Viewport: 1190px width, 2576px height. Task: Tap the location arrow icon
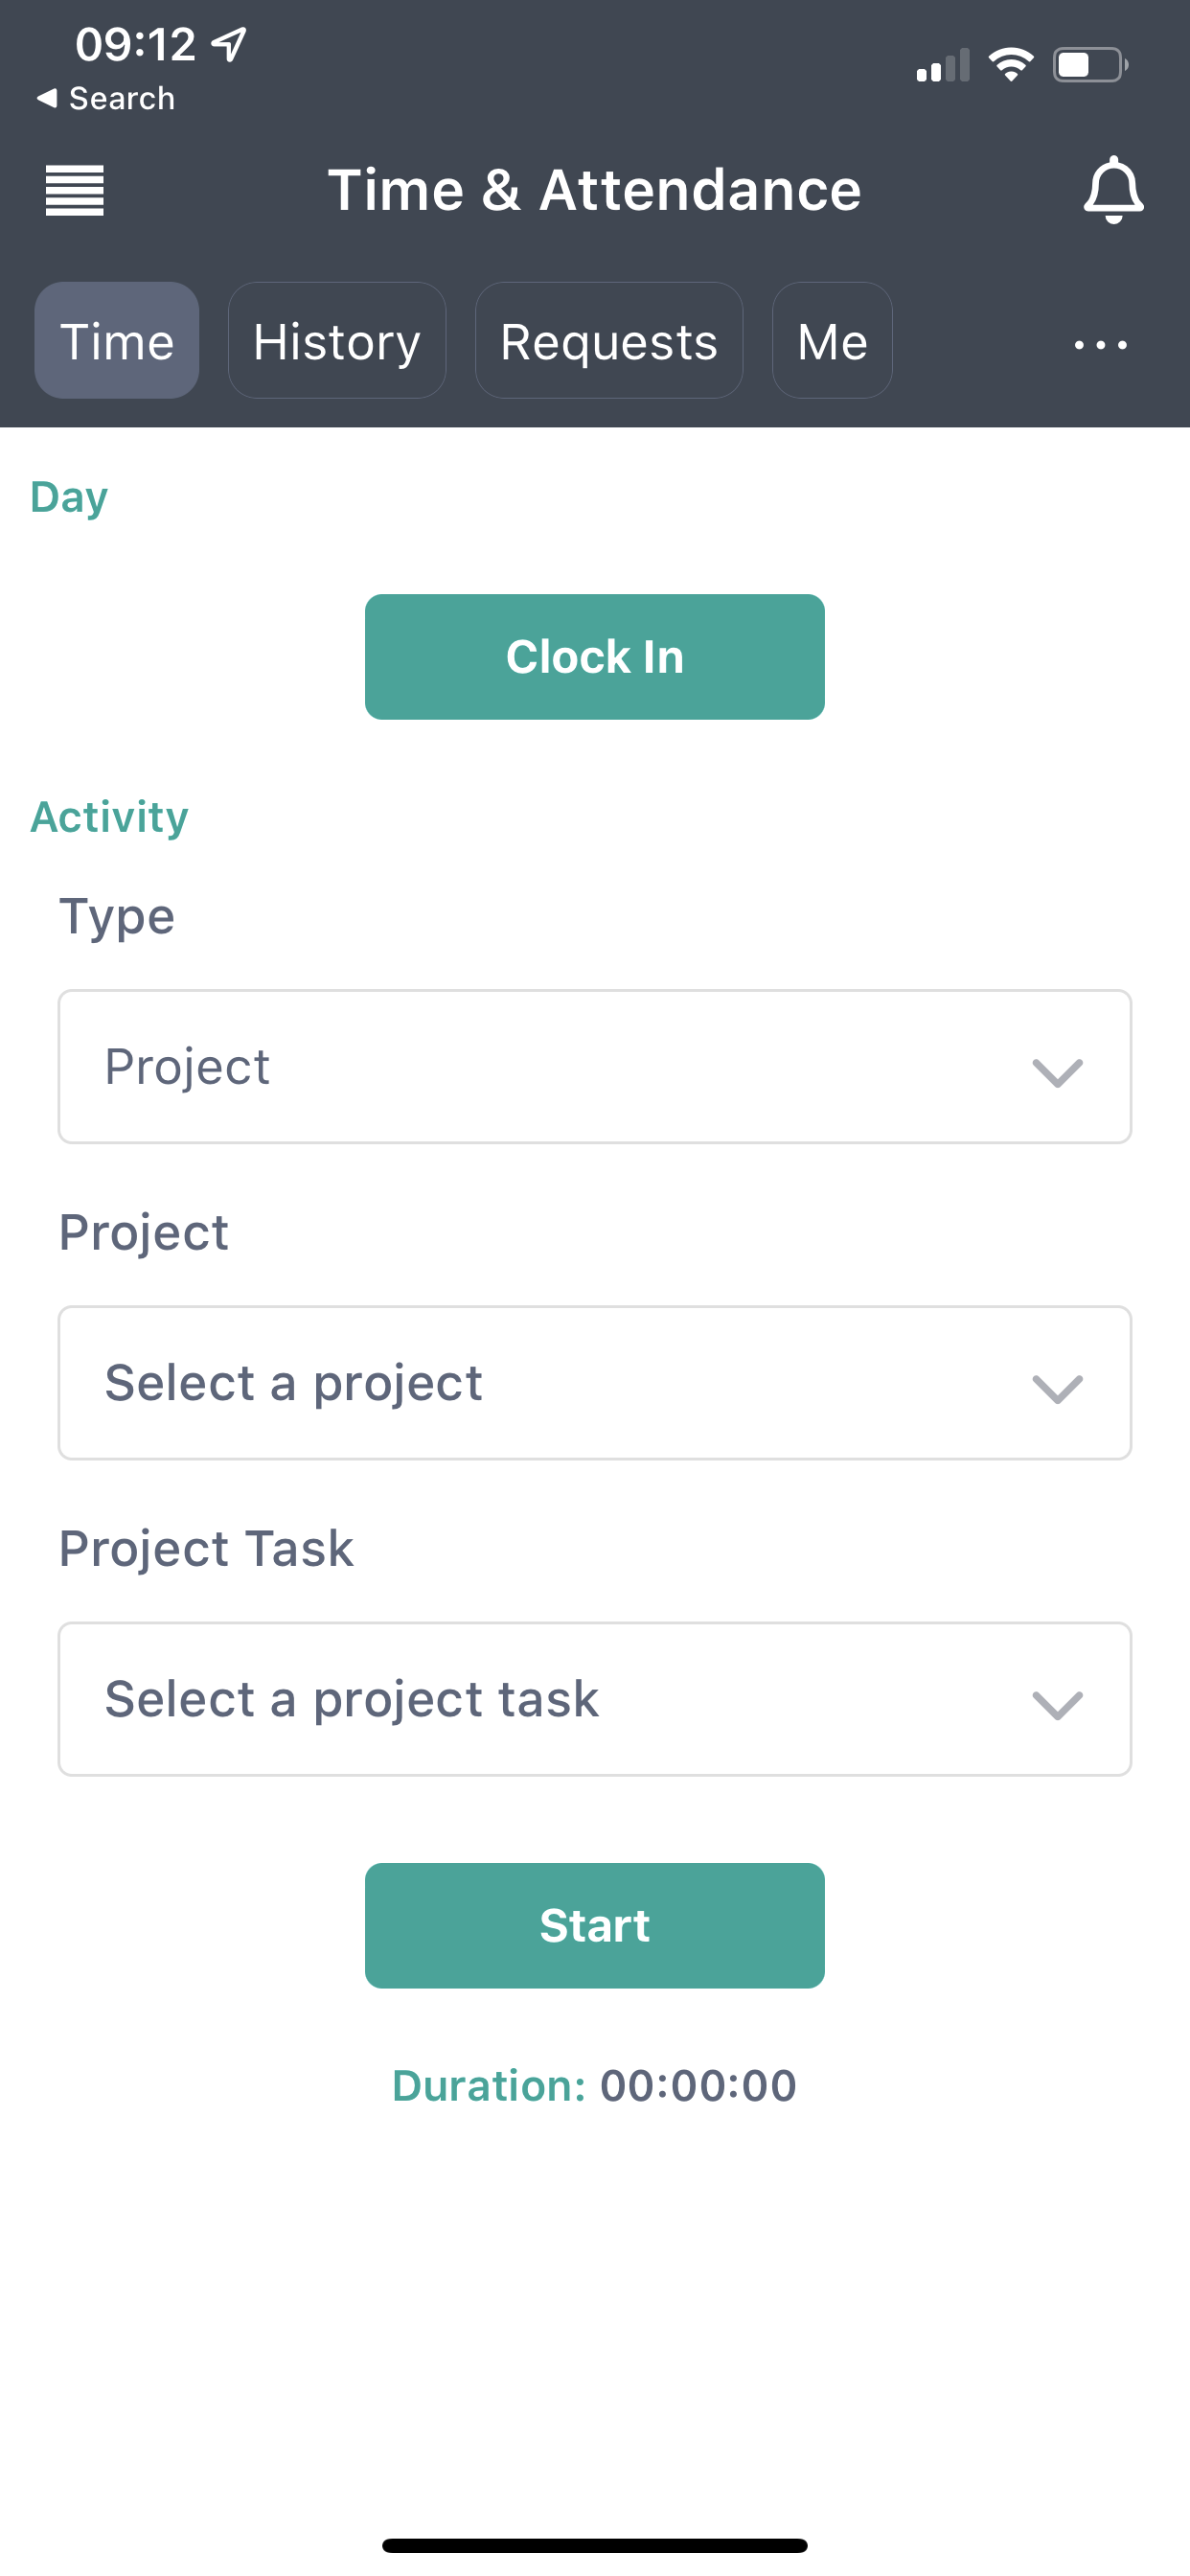(231, 44)
